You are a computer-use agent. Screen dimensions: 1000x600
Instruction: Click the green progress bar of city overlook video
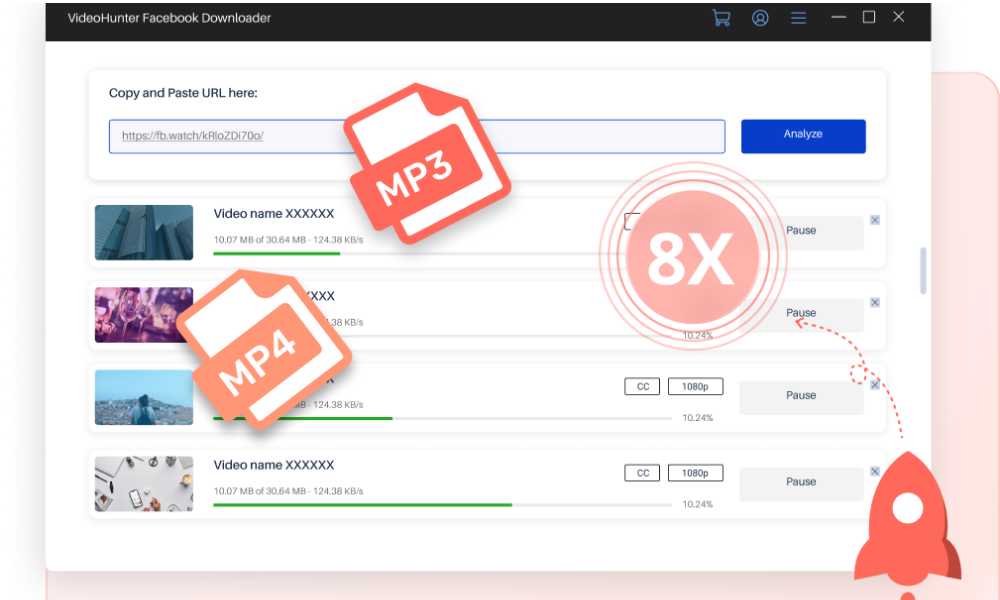303,418
